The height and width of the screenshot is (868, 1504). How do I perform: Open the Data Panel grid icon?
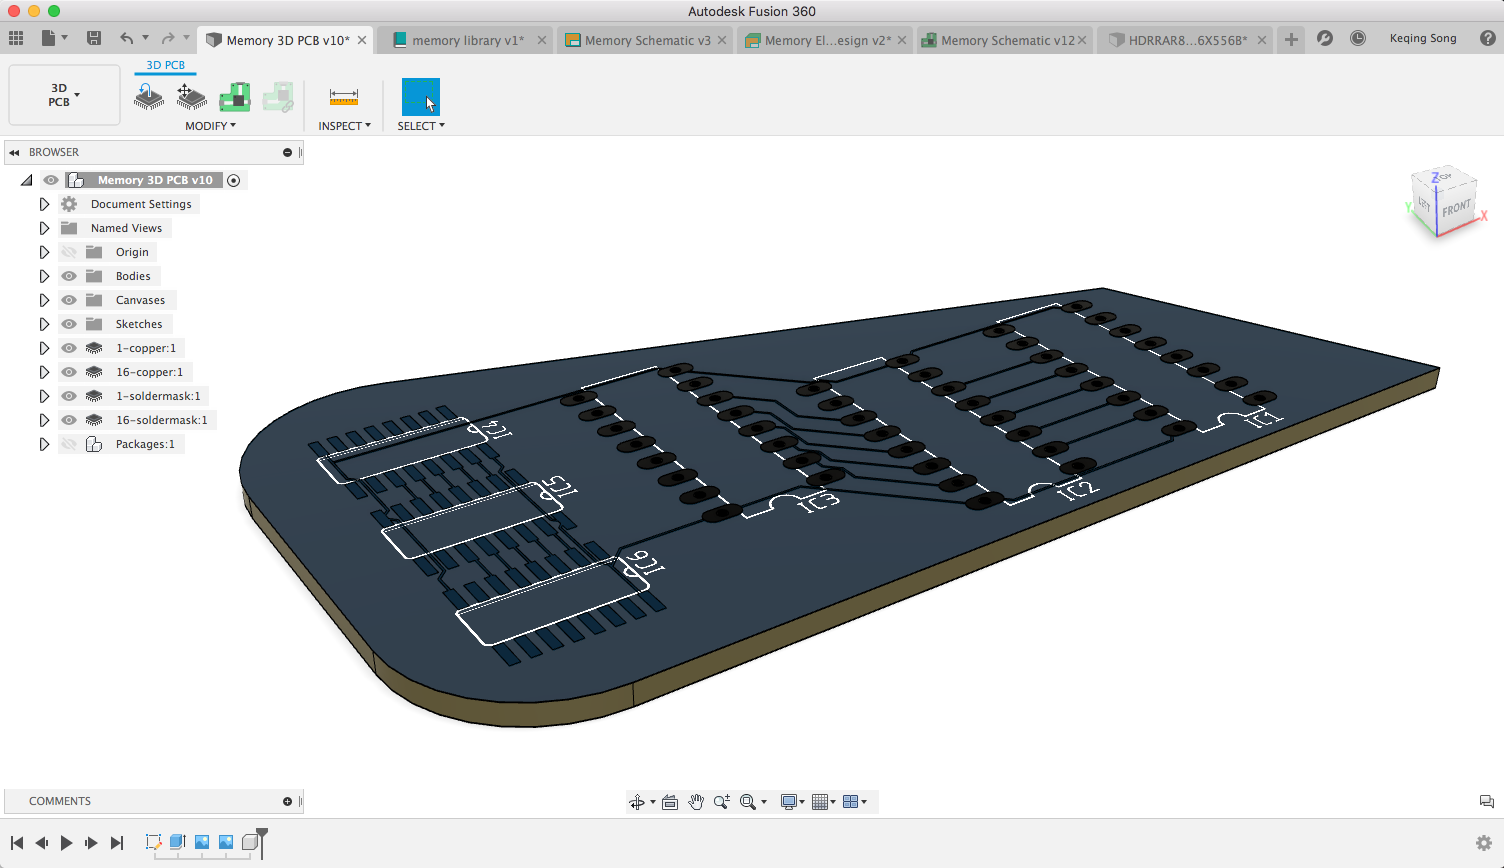16,38
